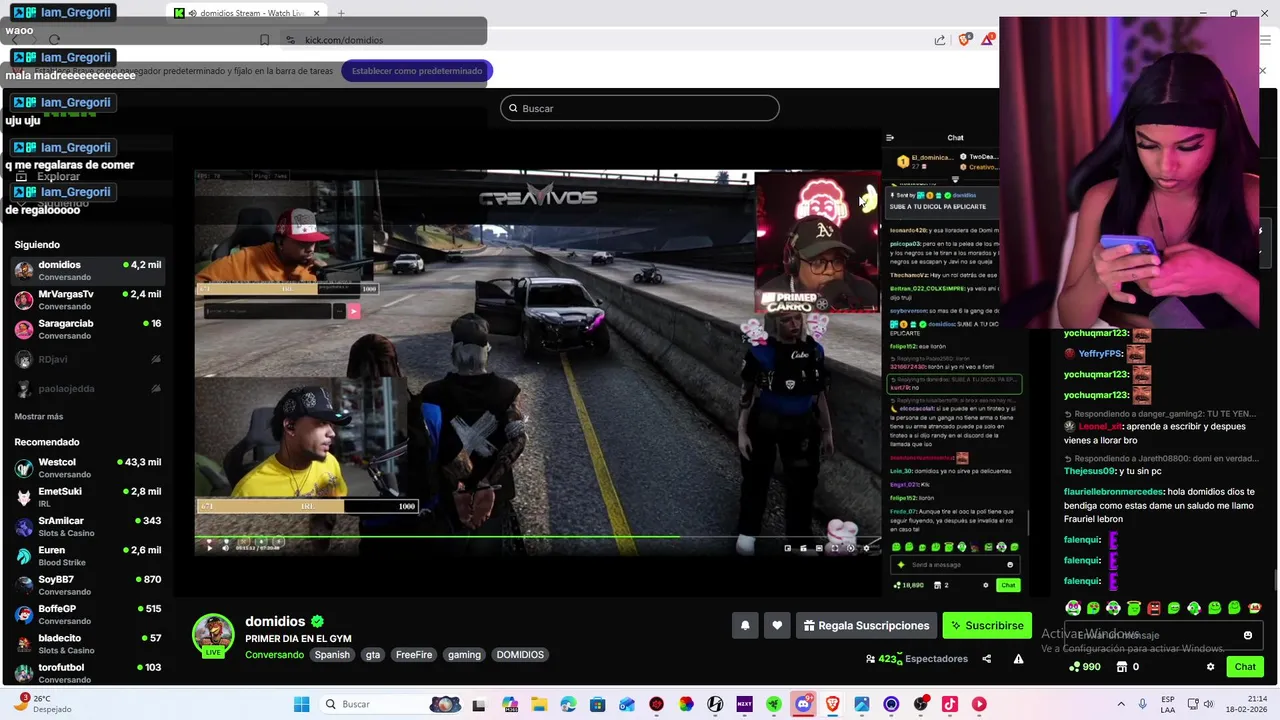Open the emoji picker in message box
1280x720 pixels.
(x=1248, y=635)
